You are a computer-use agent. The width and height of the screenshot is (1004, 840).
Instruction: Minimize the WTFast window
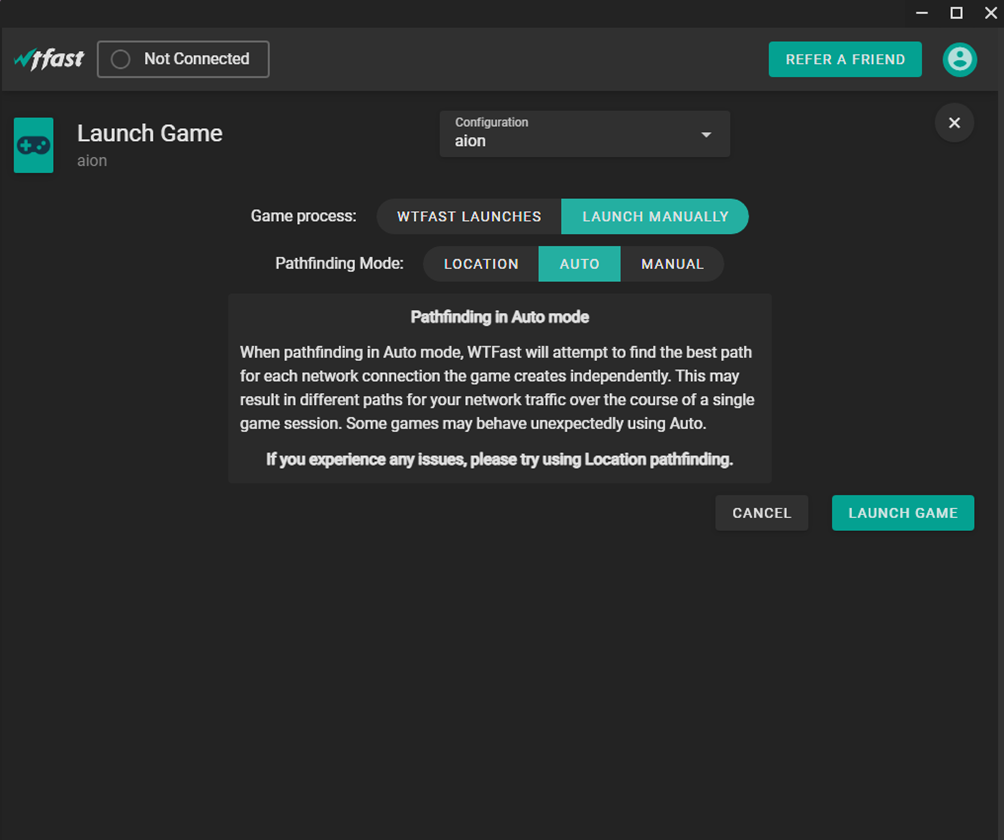pyautogui.click(x=922, y=13)
